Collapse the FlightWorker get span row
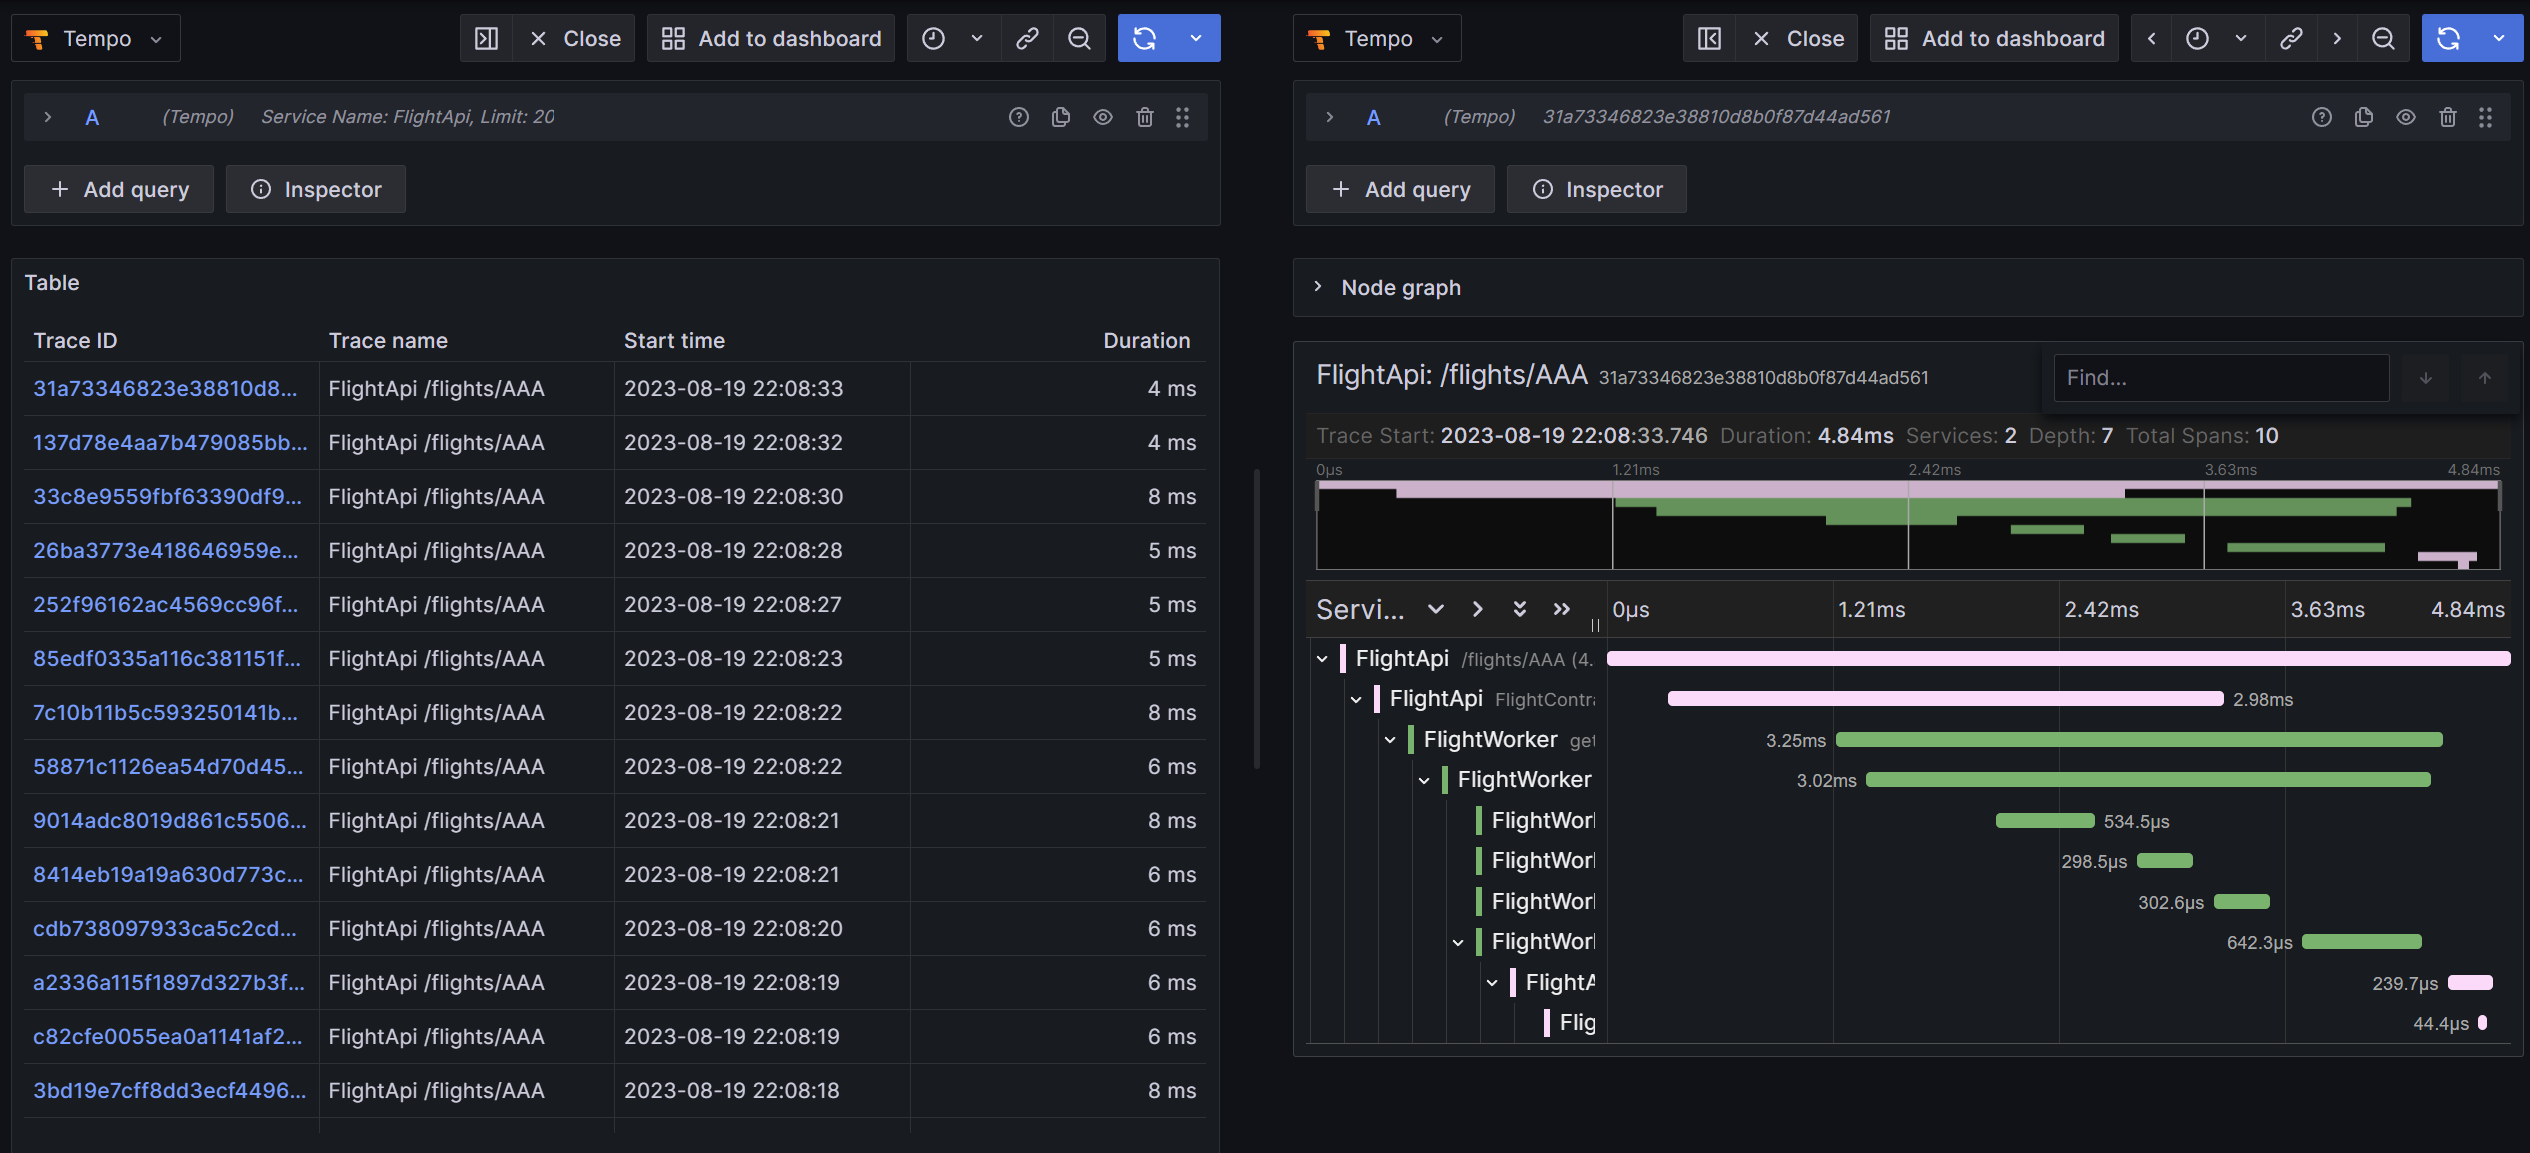2530x1153 pixels. (x=1390, y=740)
